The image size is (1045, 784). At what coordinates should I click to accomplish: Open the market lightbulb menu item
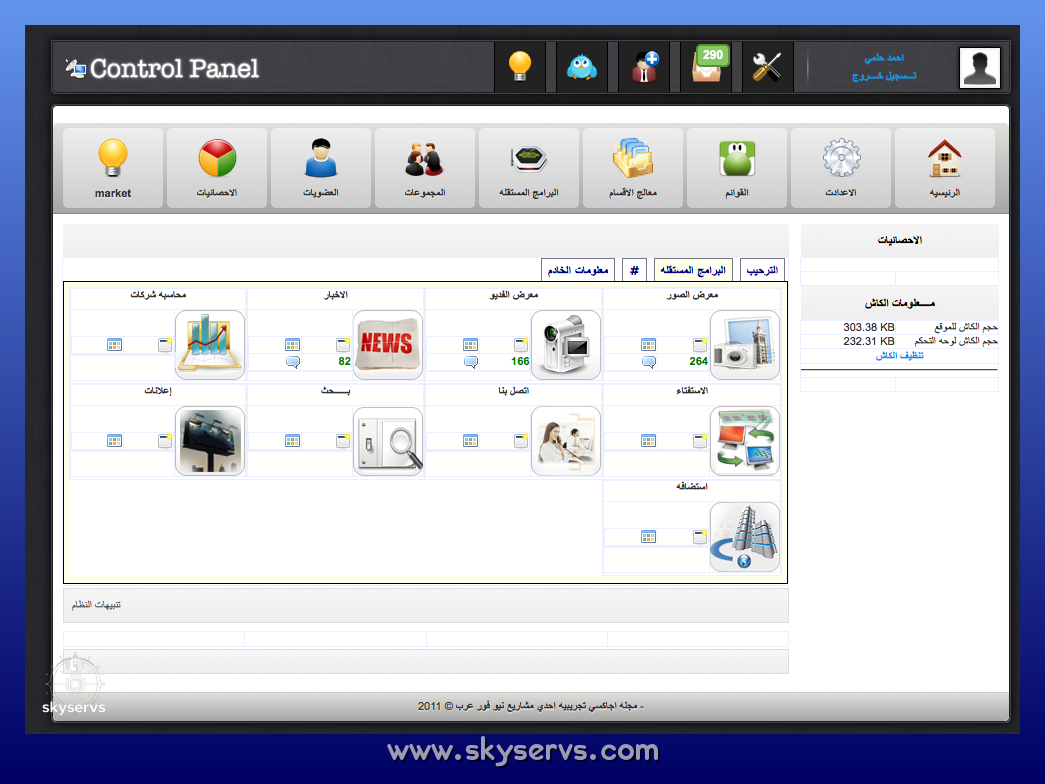(x=113, y=167)
